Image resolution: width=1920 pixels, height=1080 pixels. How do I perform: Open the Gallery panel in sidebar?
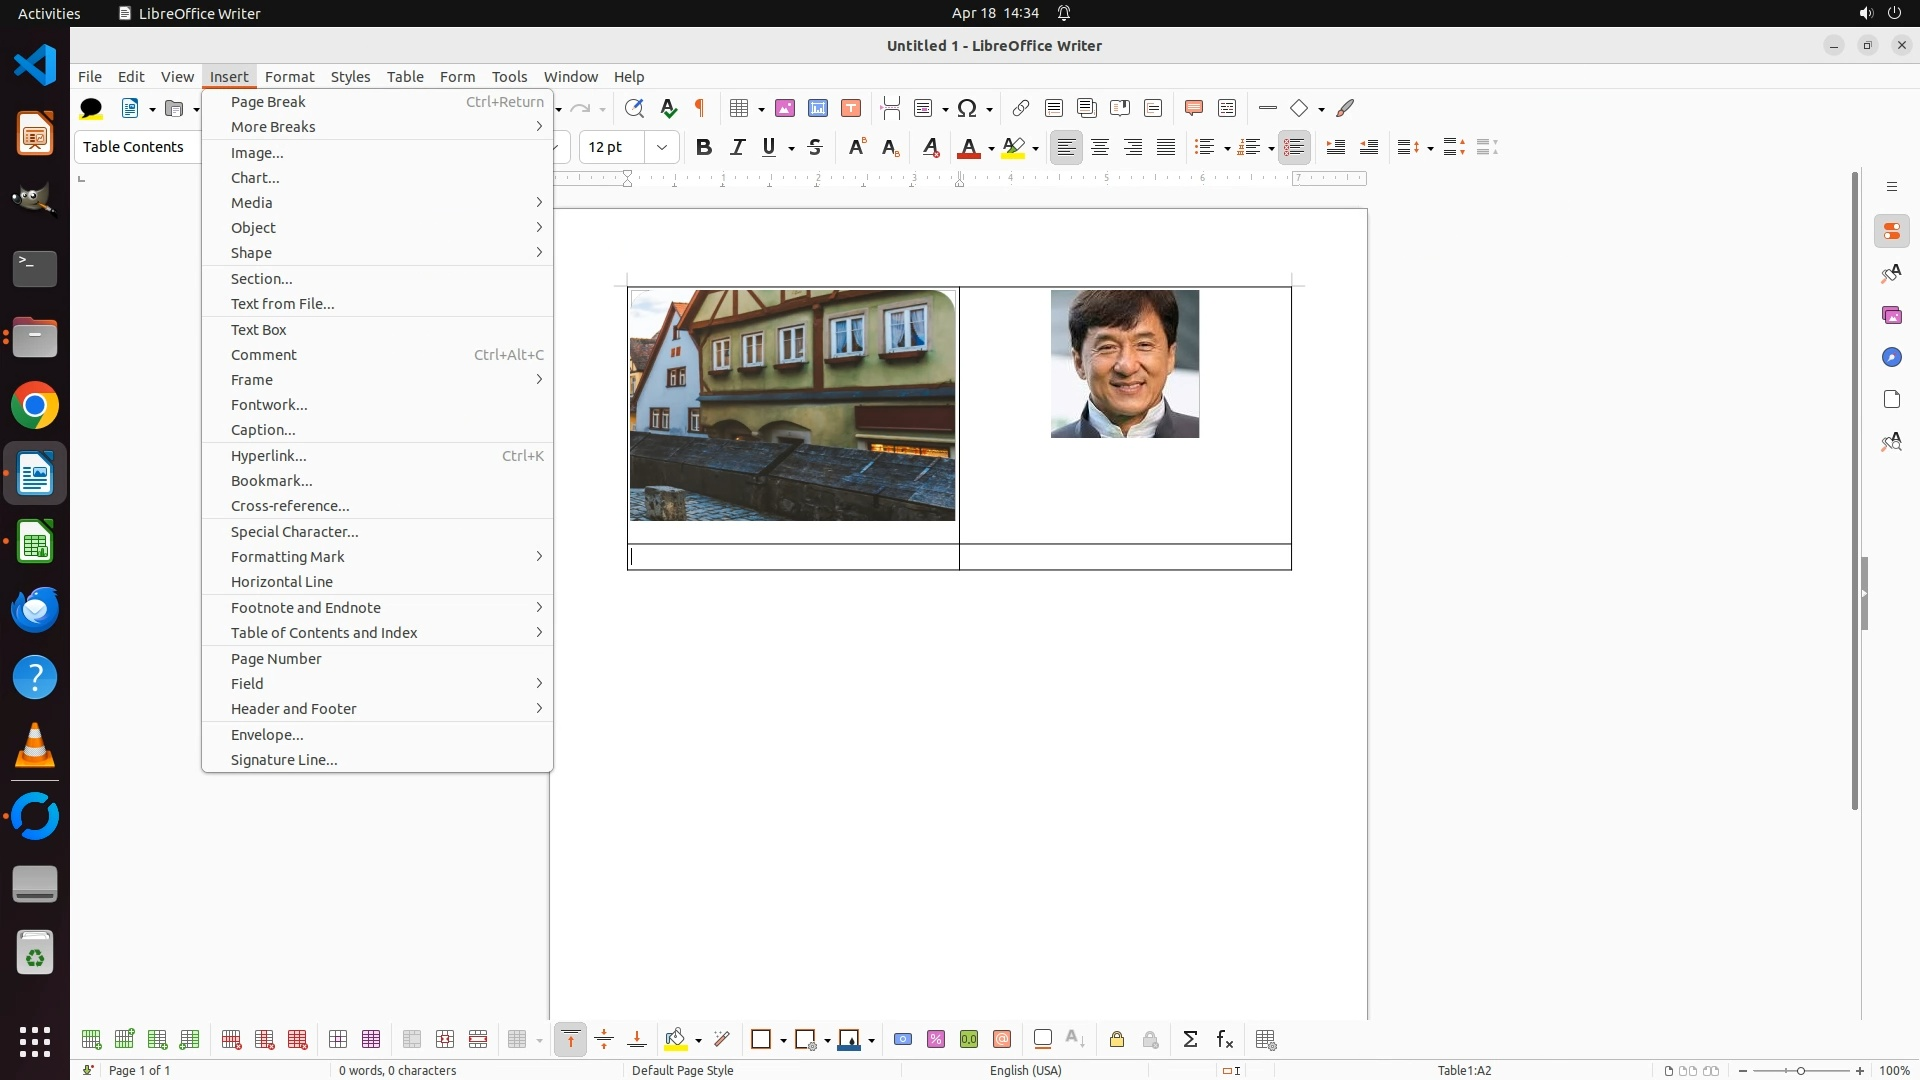pyautogui.click(x=1891, y=315)
